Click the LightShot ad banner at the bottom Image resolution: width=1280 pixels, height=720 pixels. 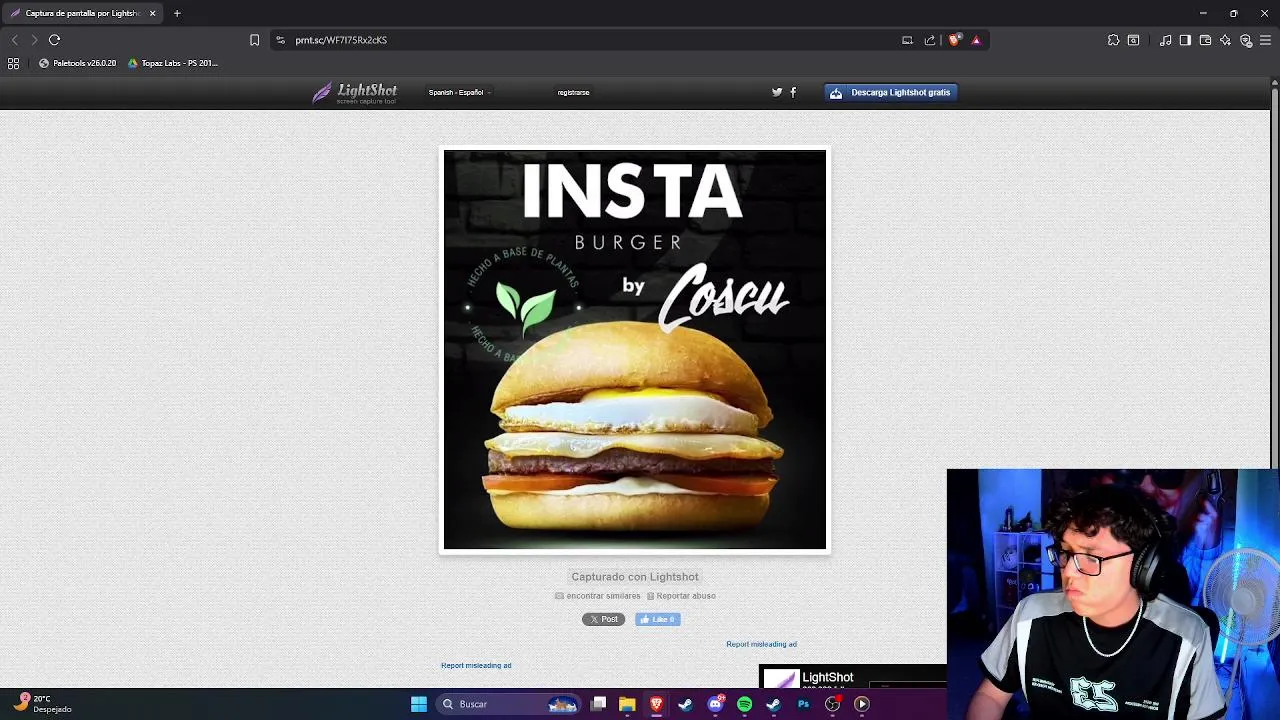click(x=853, y=677)
